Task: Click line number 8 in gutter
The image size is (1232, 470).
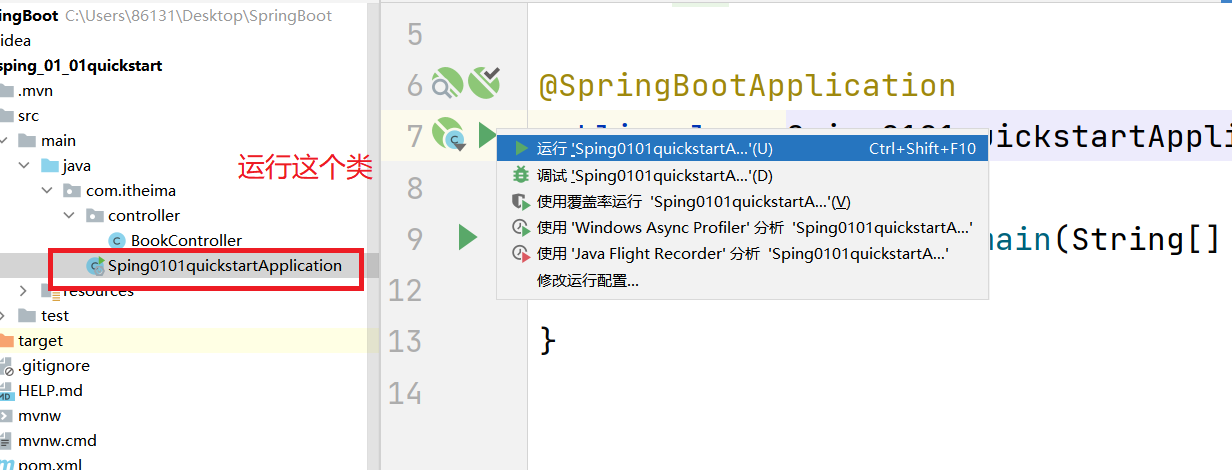Action: [x=415, y=188]
